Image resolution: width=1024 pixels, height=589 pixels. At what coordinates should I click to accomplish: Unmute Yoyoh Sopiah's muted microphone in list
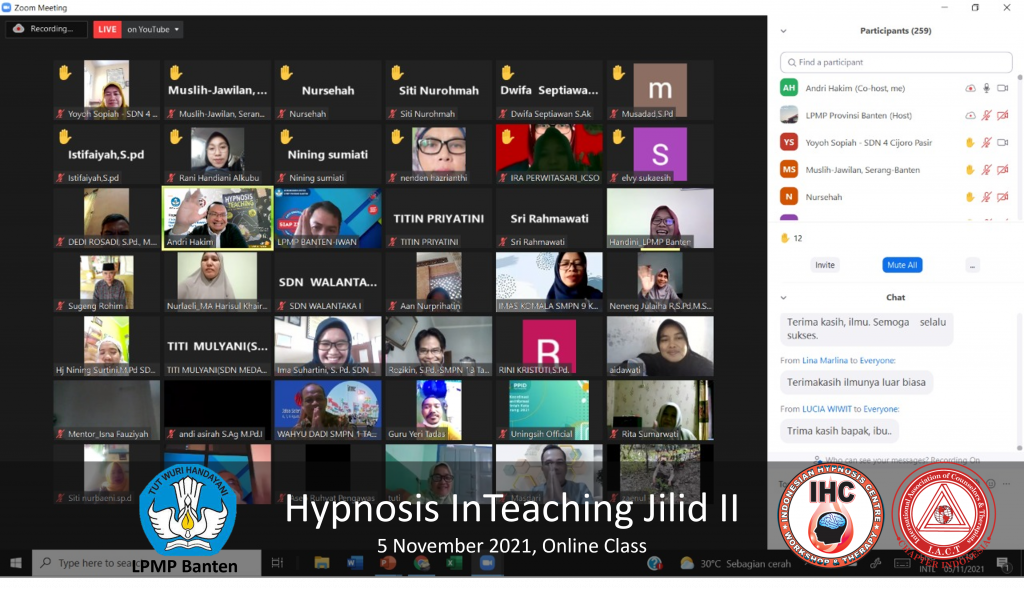[986, 142]
